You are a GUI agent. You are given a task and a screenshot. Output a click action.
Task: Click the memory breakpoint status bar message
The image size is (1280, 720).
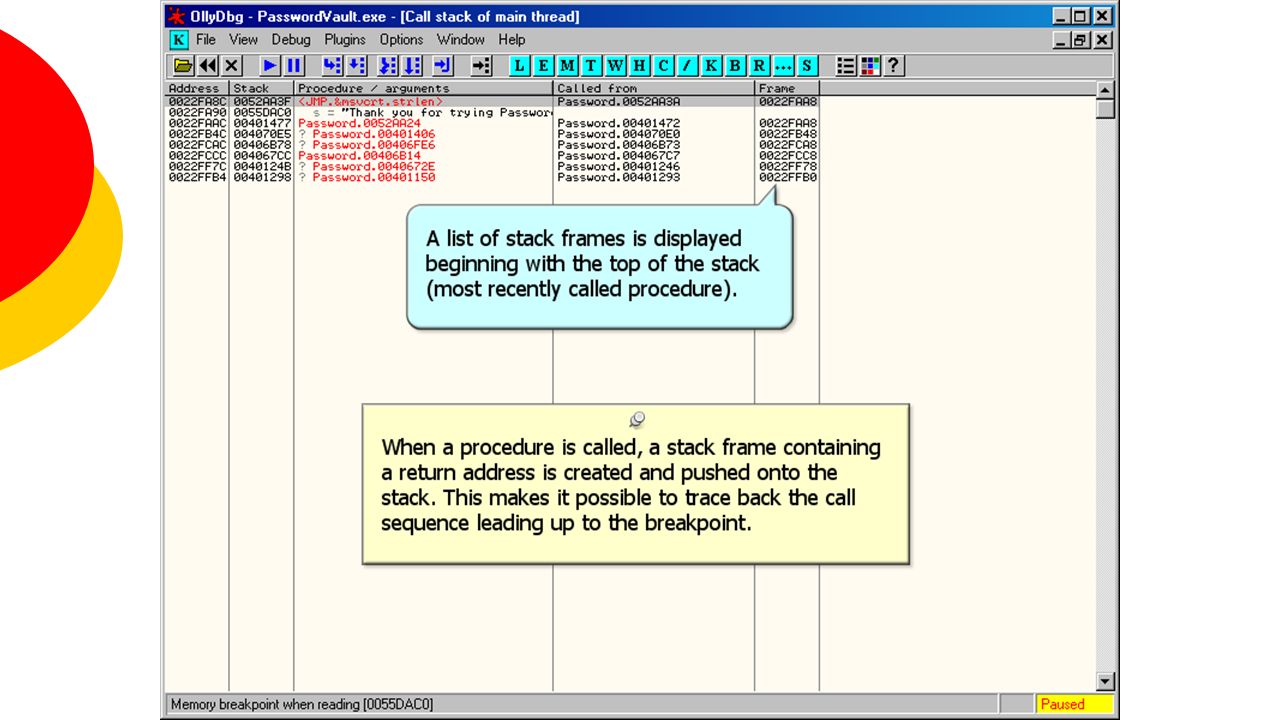click(302, 704)
